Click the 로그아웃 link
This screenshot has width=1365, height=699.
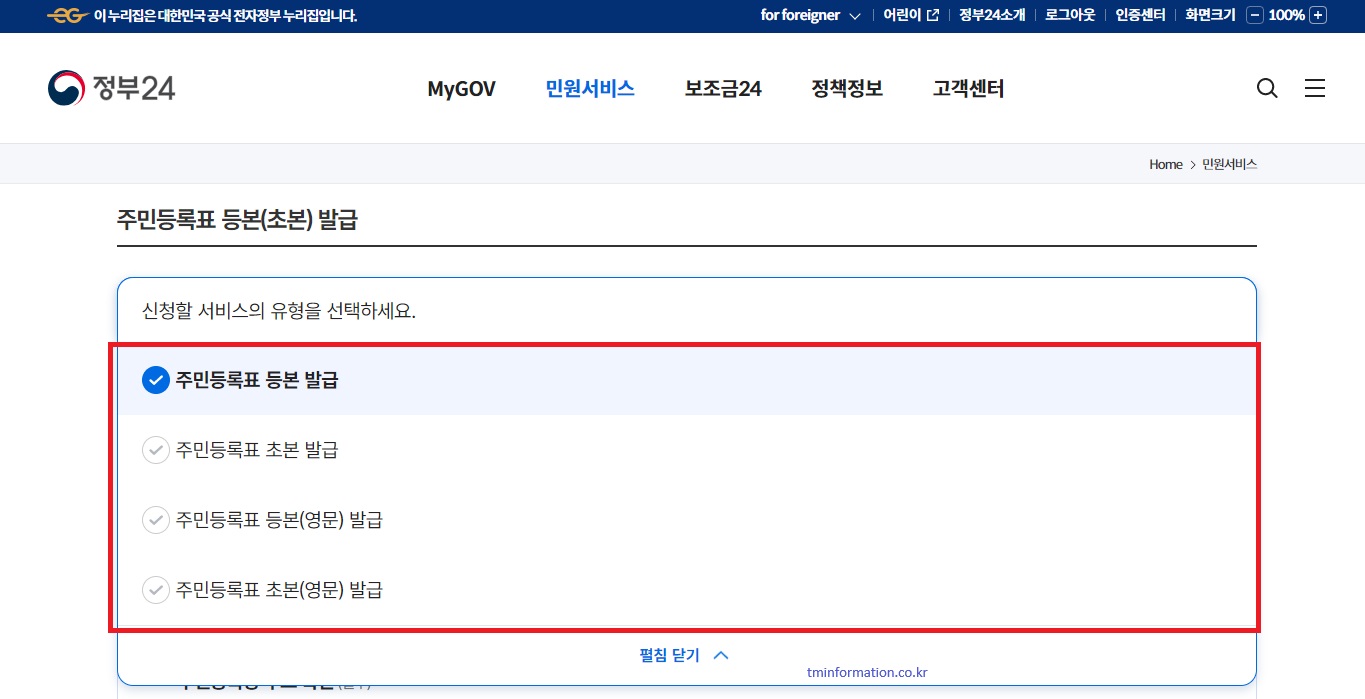click(1069, 15)
